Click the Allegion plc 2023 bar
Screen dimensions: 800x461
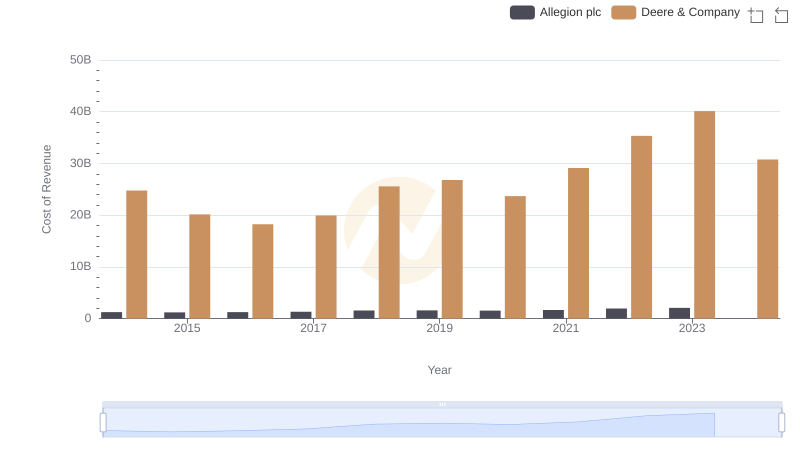tap(679, 313)
